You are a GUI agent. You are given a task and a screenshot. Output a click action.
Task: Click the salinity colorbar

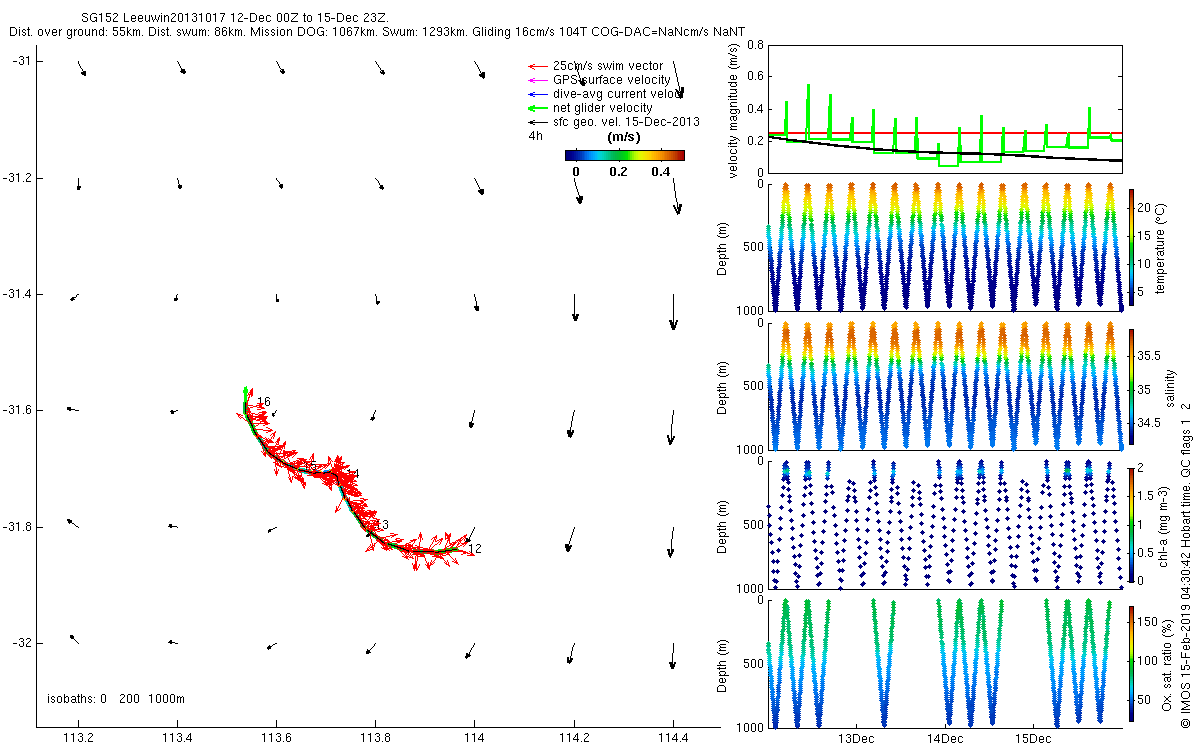point(1132,385)
